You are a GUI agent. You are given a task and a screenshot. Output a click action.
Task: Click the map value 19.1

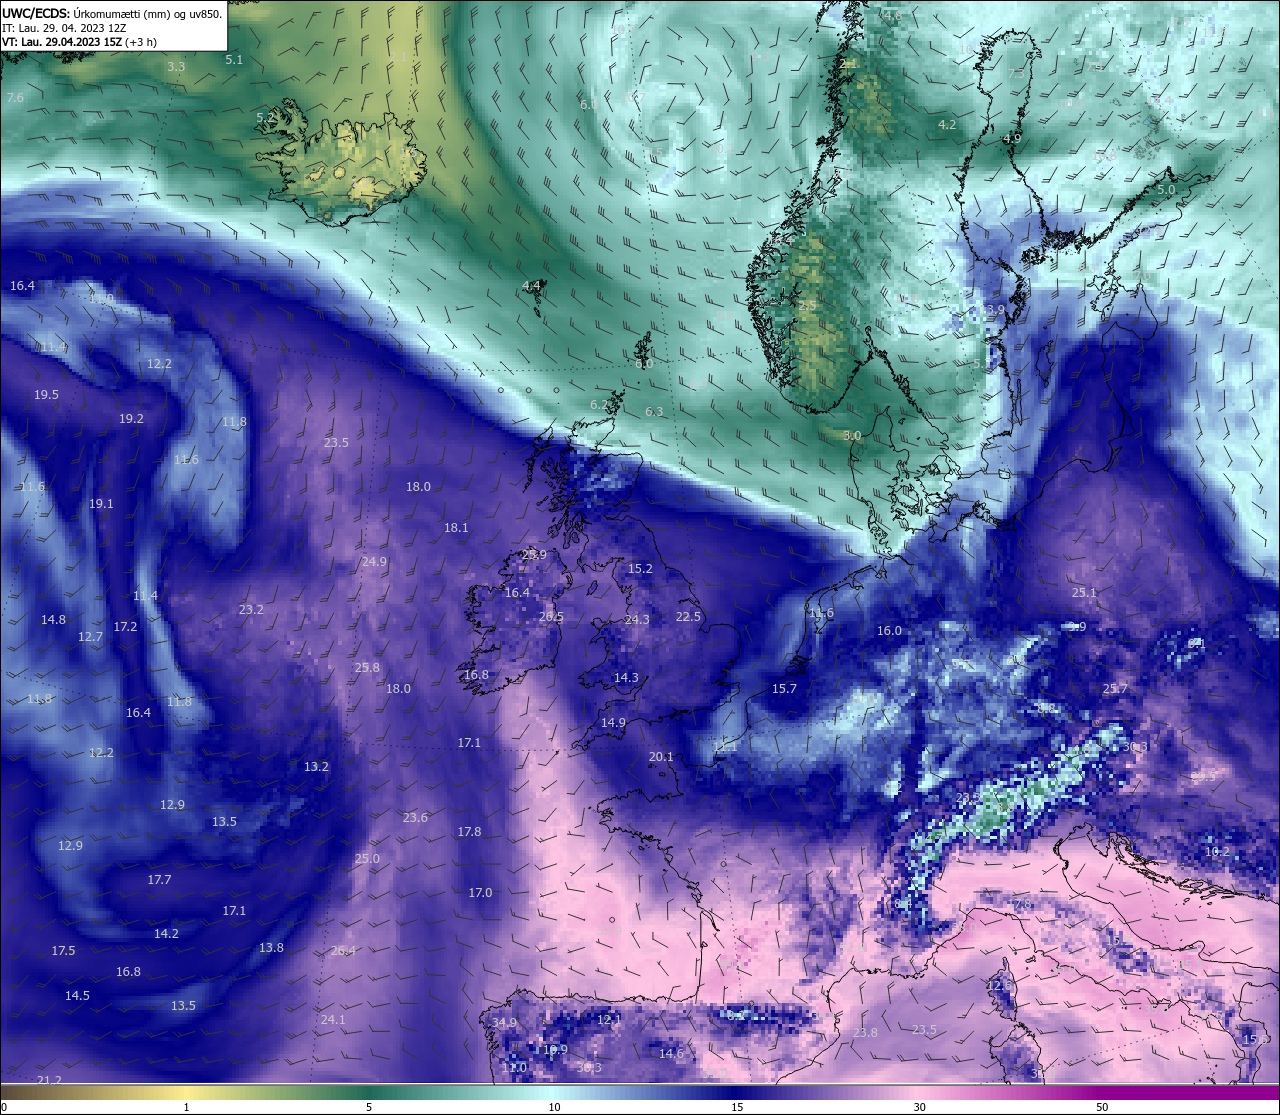[101, 504]
